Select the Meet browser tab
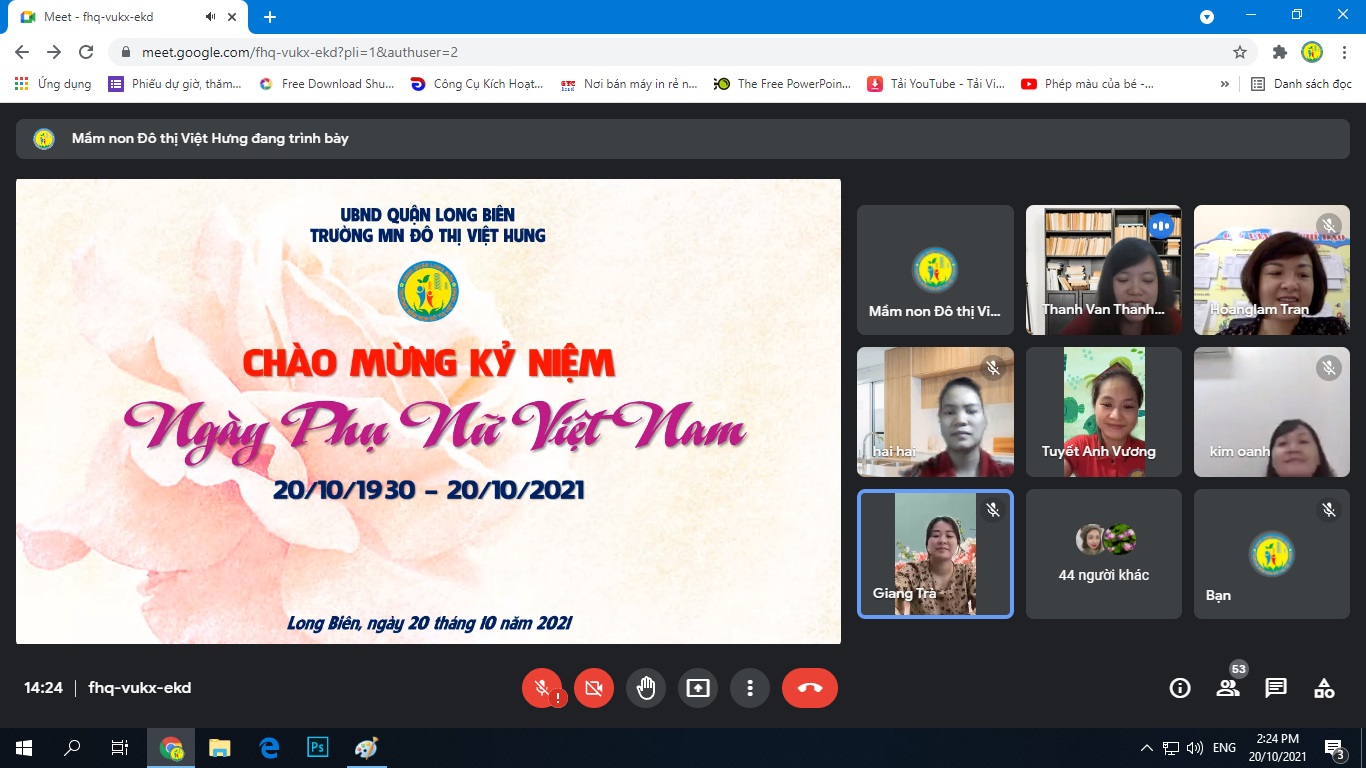Image resolution: width=1366 pixels, height=768 pixels. (x=110, y=17)
